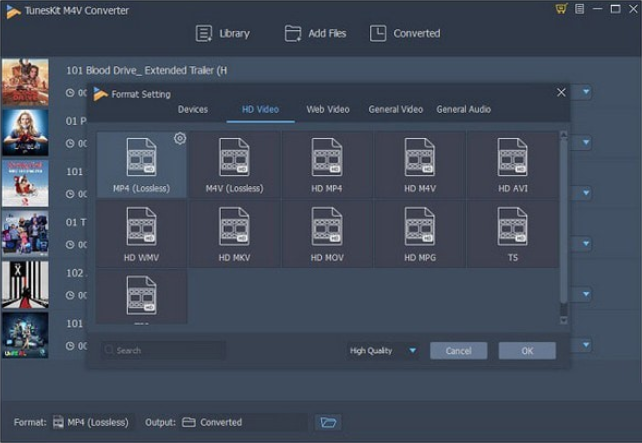Click the Format Setting title text
Screen dimensions: 642x443
141,95
